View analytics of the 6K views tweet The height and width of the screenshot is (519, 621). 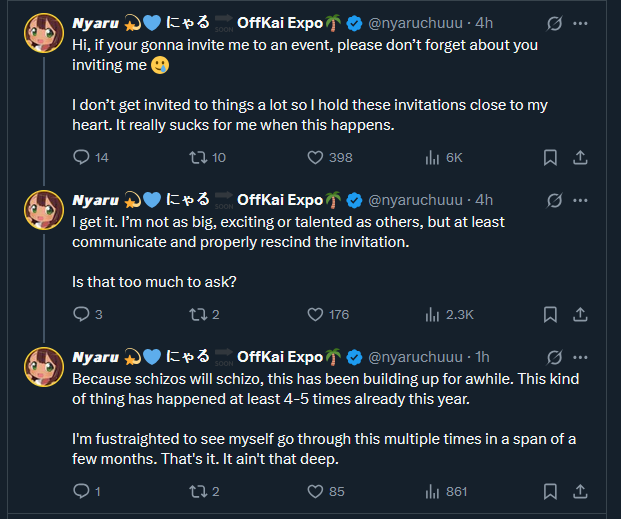(x=433, y=157)
